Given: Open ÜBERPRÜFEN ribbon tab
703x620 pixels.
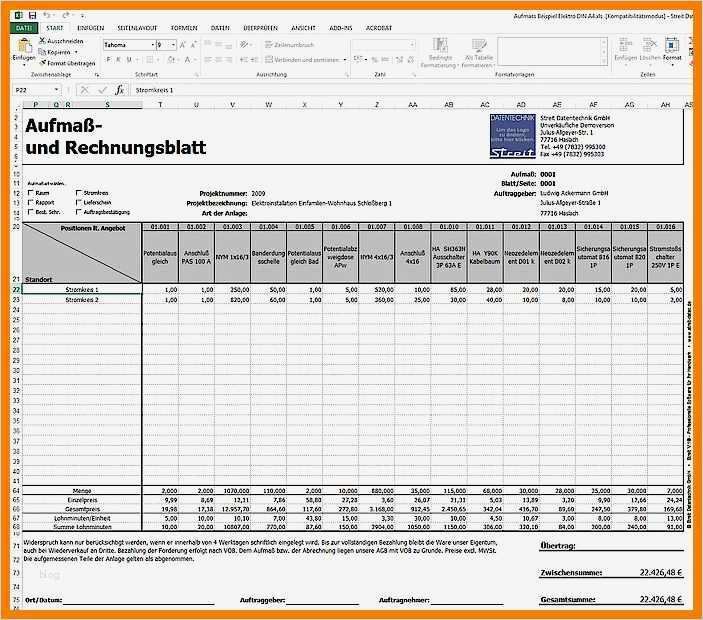Looking at the screenshot, I should 260,28.
